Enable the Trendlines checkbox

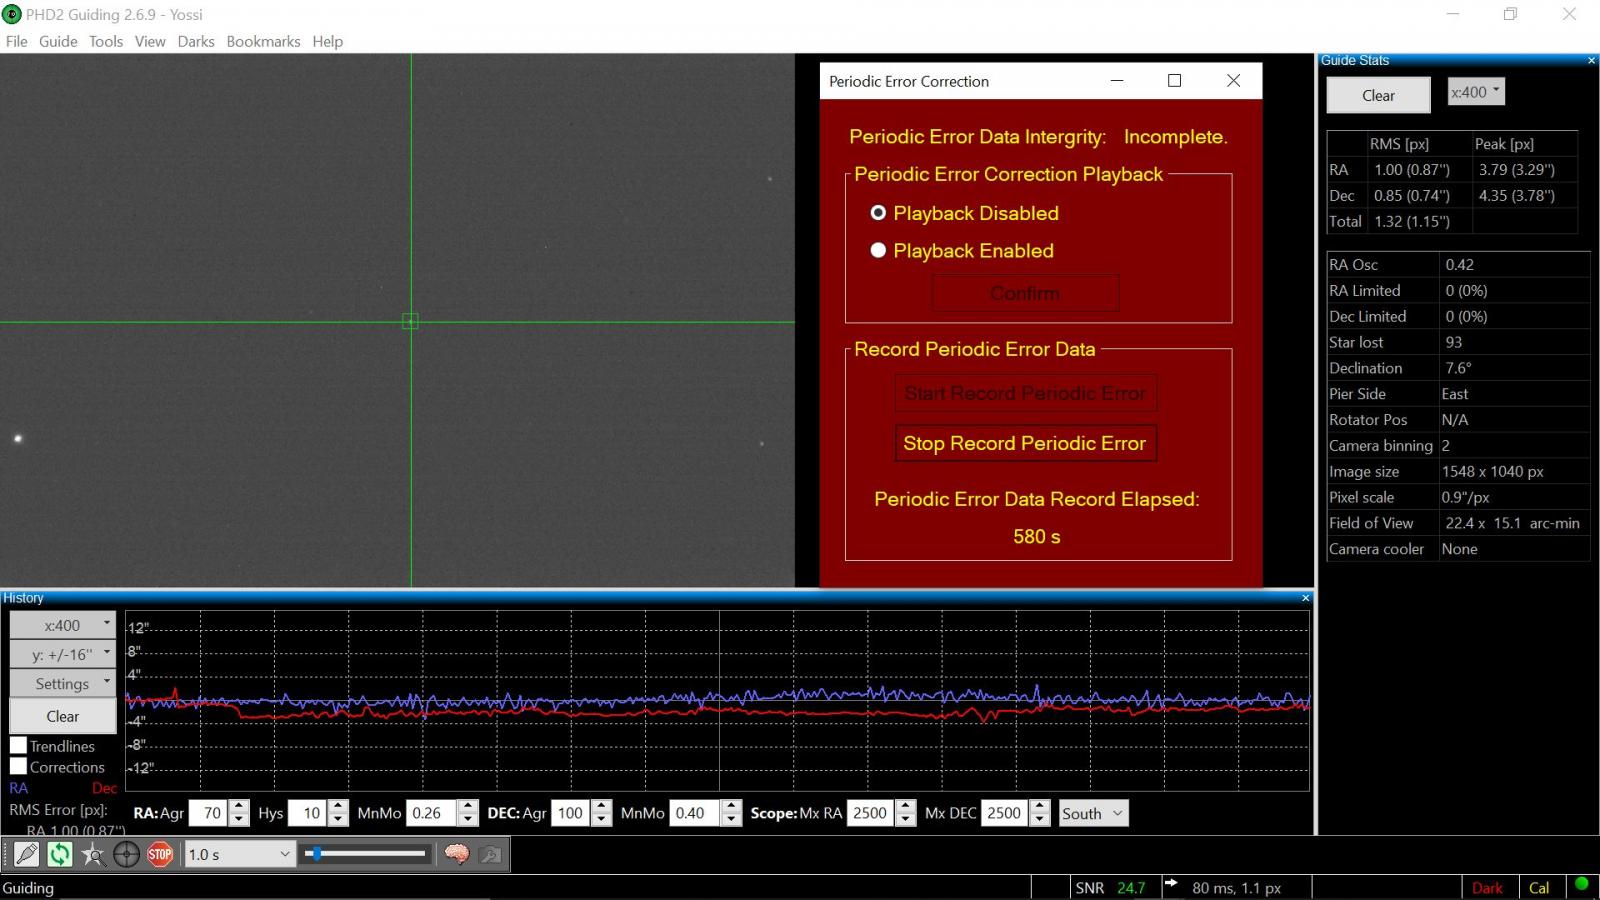click(18, 746)
